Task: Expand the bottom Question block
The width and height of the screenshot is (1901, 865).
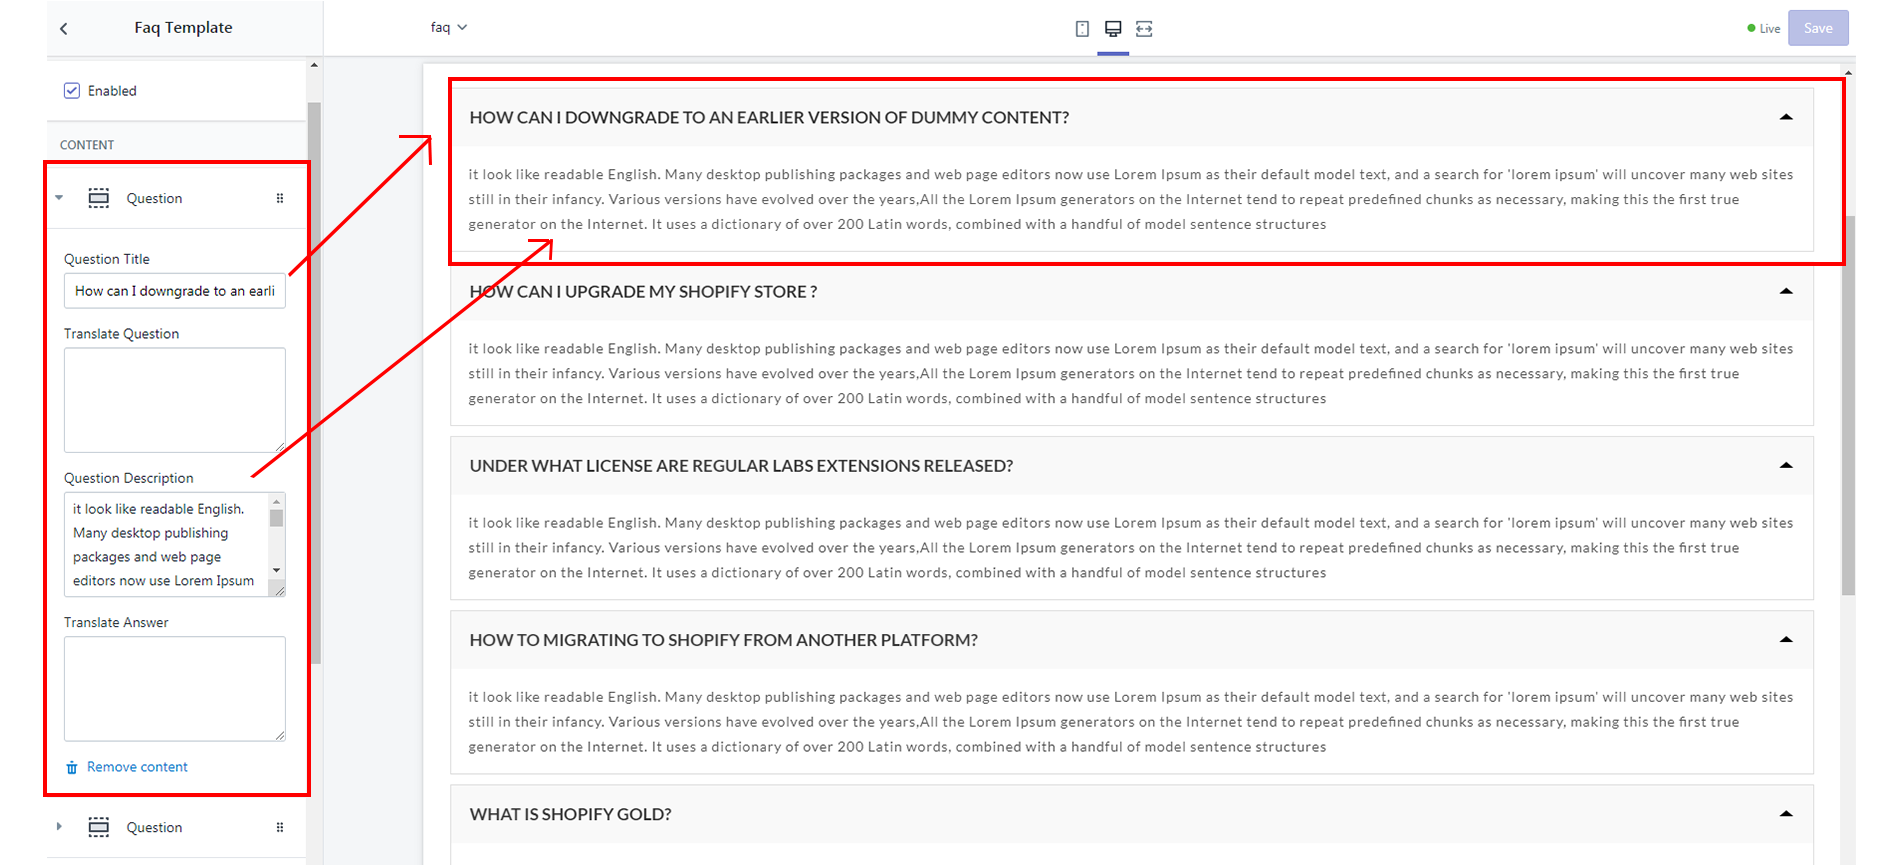Action: click(x=59, y=827)
